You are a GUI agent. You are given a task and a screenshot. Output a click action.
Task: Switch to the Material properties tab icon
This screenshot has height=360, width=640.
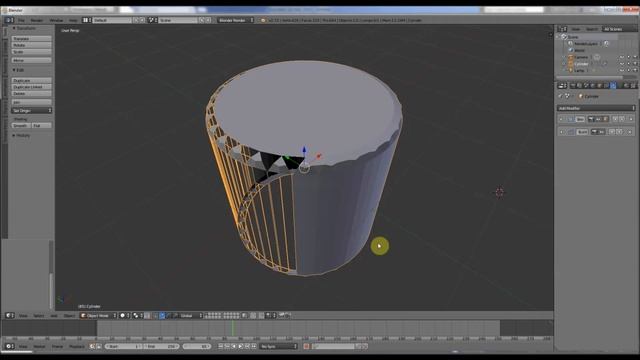click(x=626, y=85)
